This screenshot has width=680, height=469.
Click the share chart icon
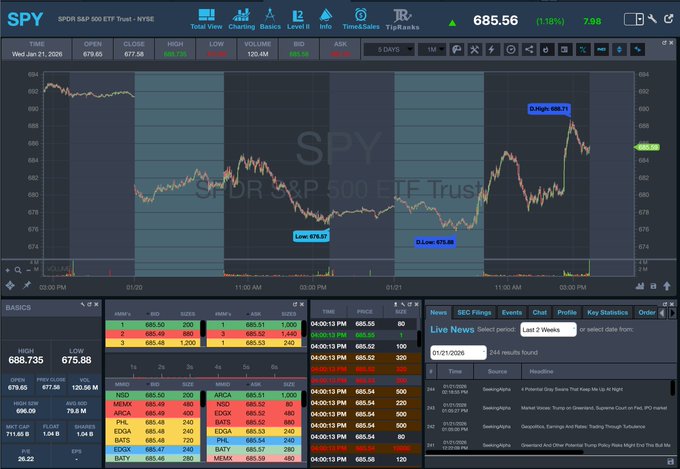tap(529, 49)
